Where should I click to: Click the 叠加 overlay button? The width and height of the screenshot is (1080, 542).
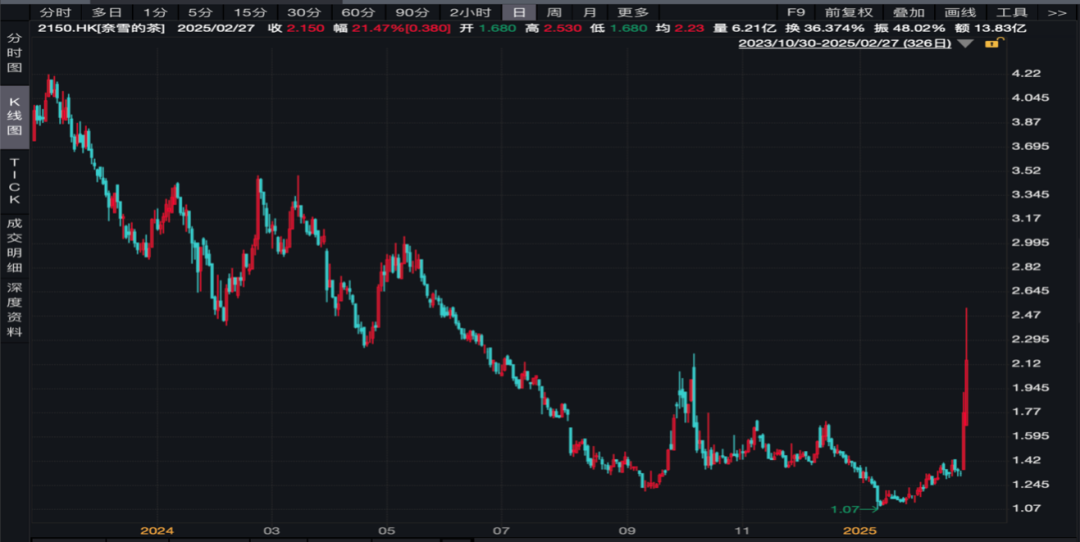(x=908, y=12)
